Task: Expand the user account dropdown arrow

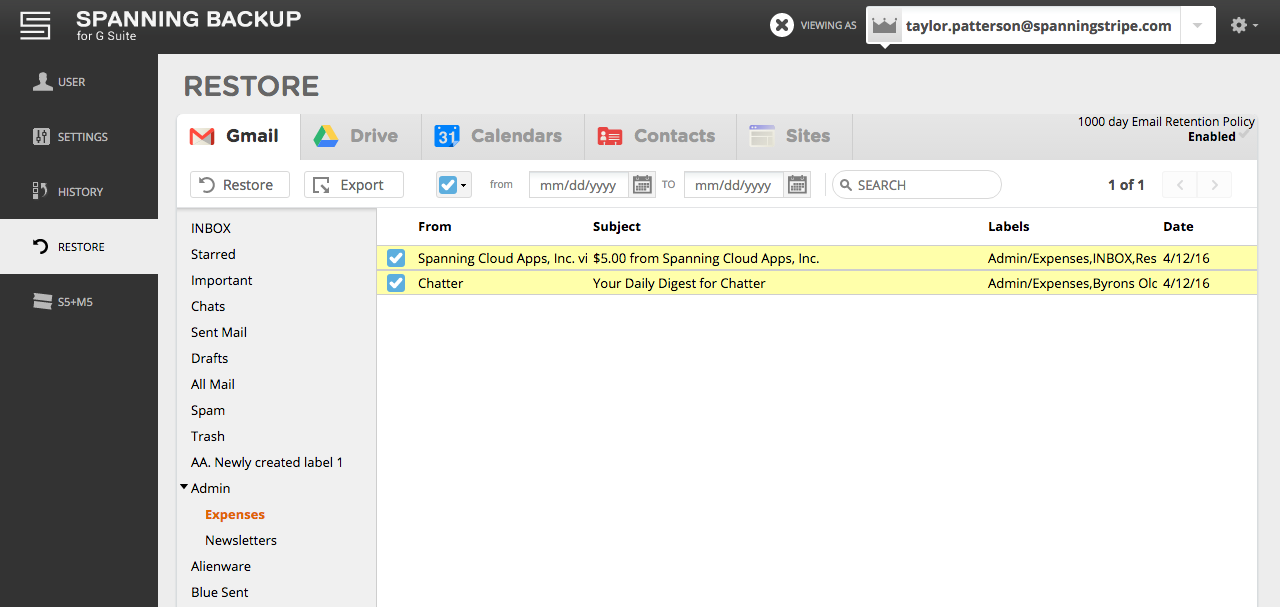Action: (1197, 26)
